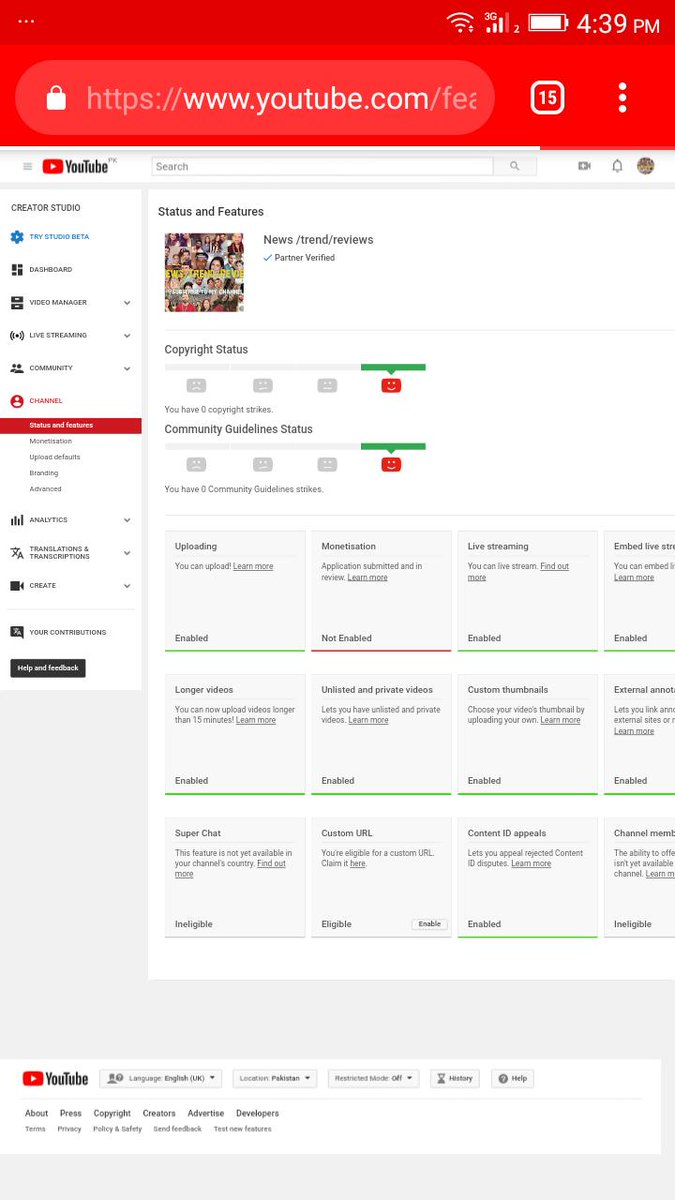Expand Create chevron
This screenshot has width=675, height=1200.
pyautogui.click(x=127, y=587)
